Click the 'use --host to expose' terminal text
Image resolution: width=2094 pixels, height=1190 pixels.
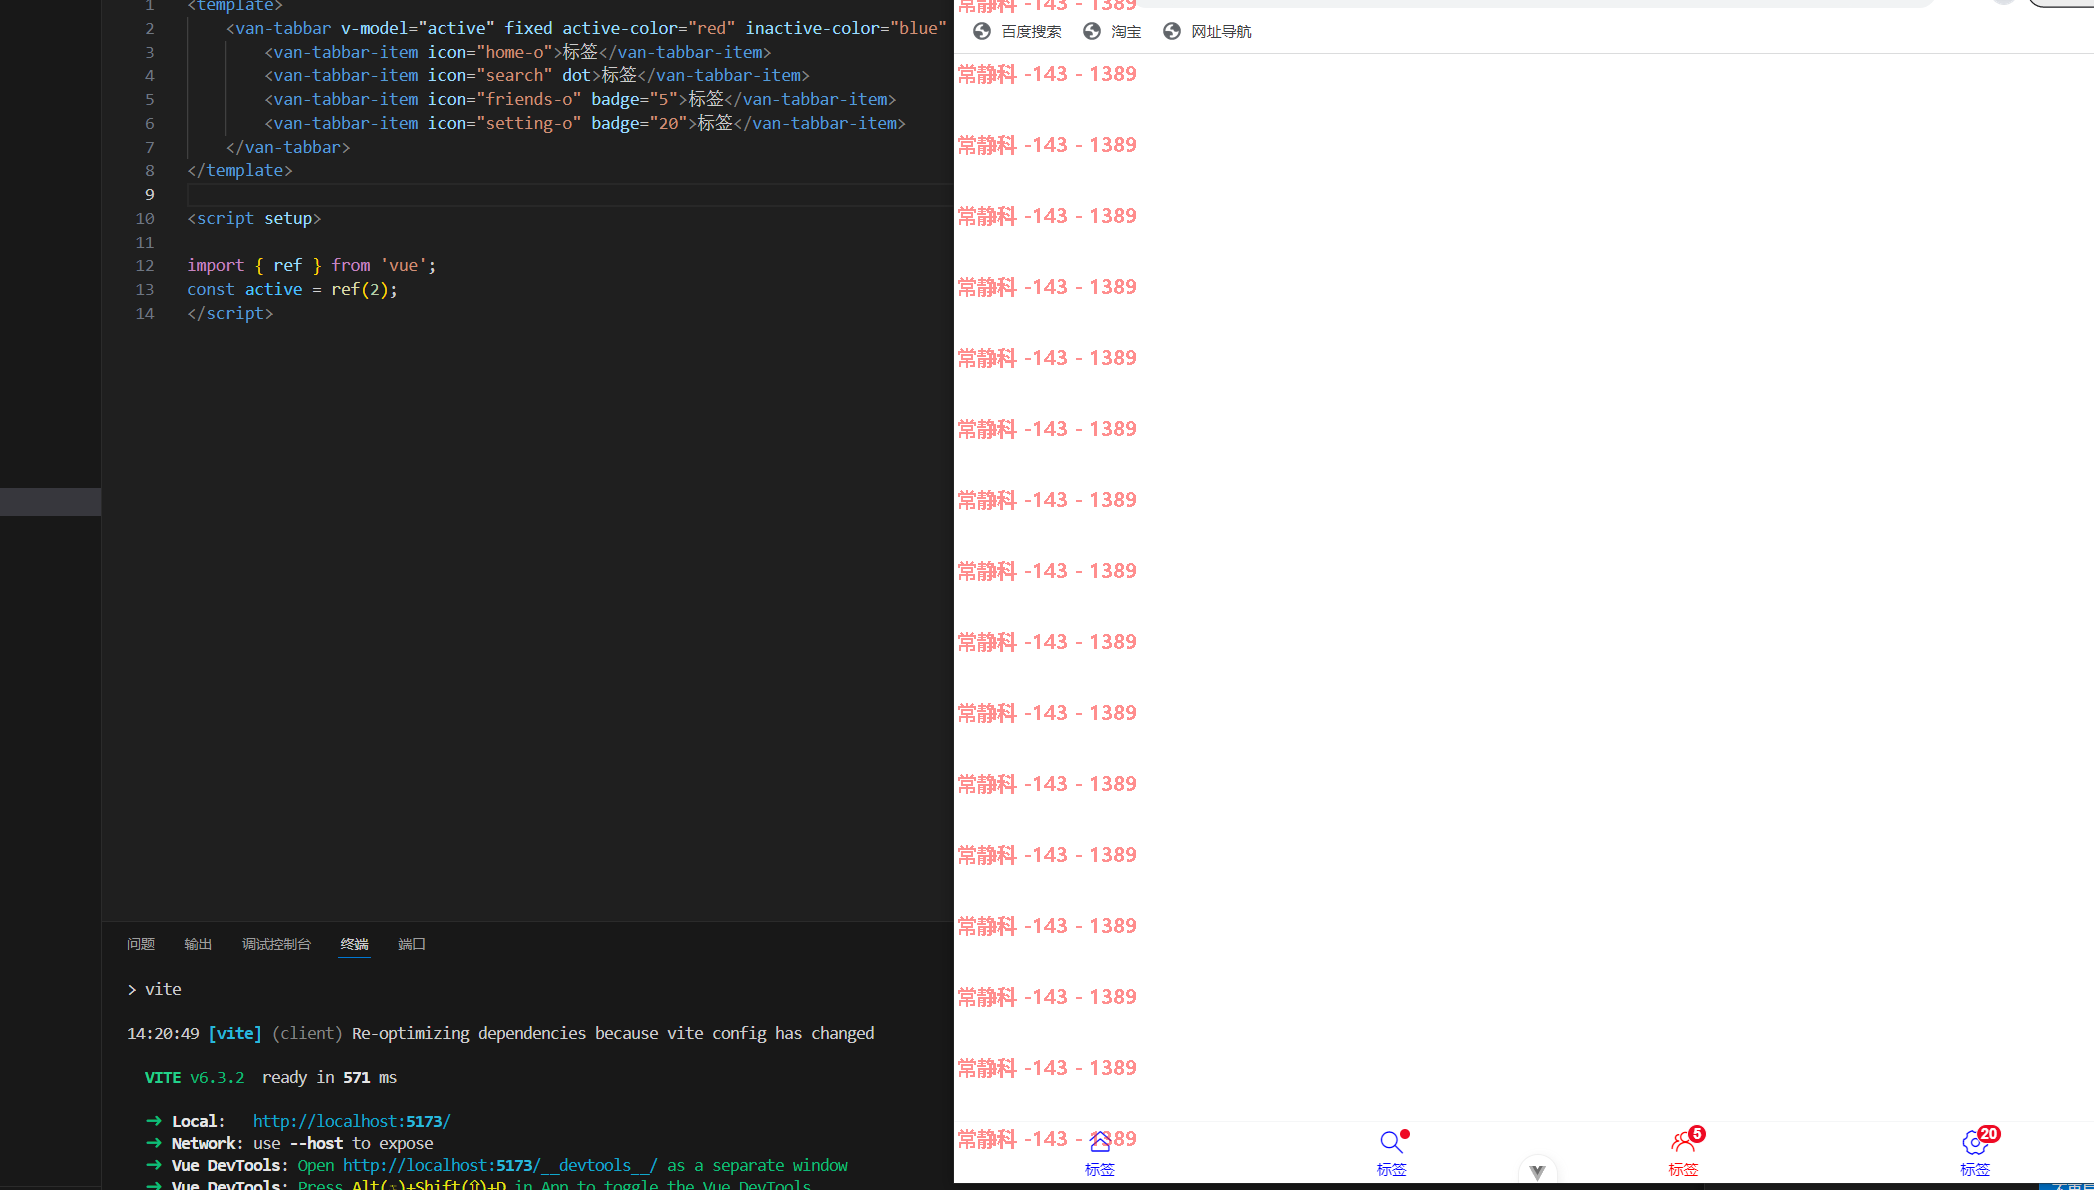(x=343, y=1143)
